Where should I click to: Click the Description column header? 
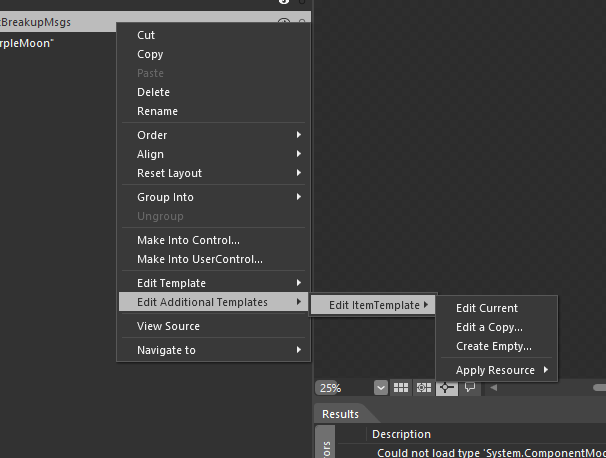click(401, 434)
